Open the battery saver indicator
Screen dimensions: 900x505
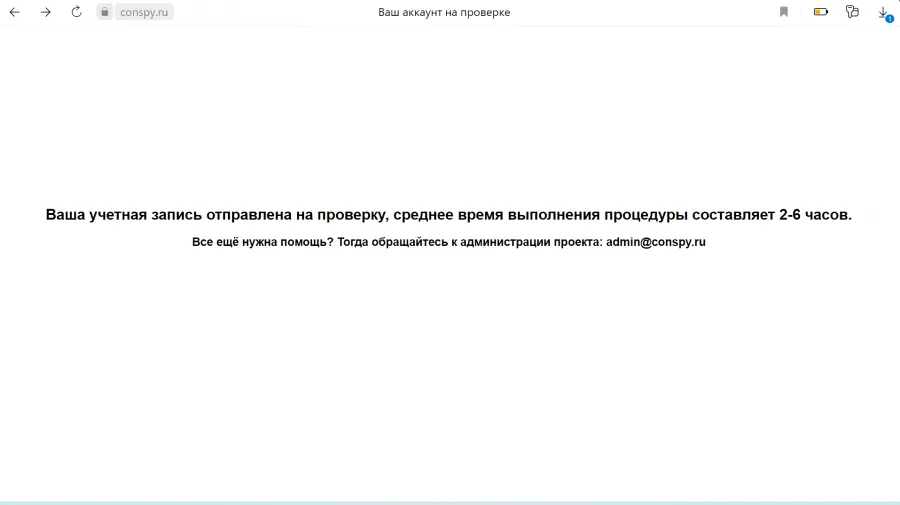click(x=821, y=12)
